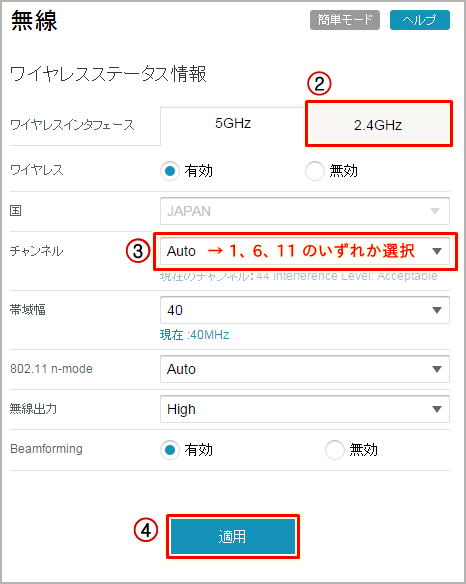
Task: Click the 現在 :40MHz status text
Action: (194, 335)
